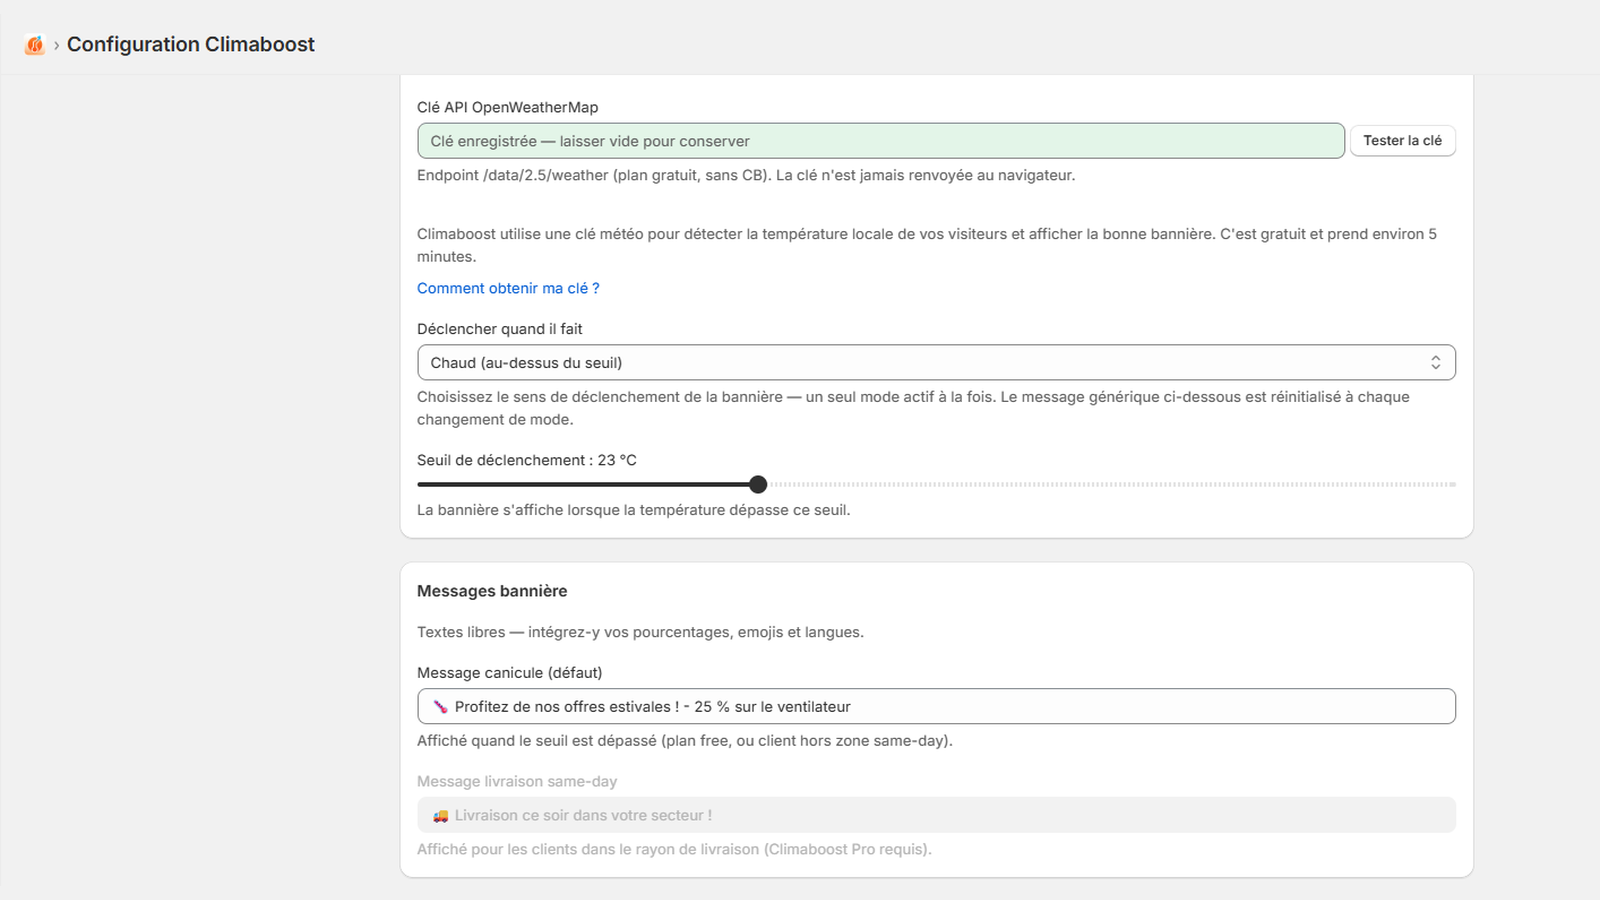This screenshot has width=1600, height=900.
Task: Click the 'Message livraison same-day' label
Action: click(517, 782)
